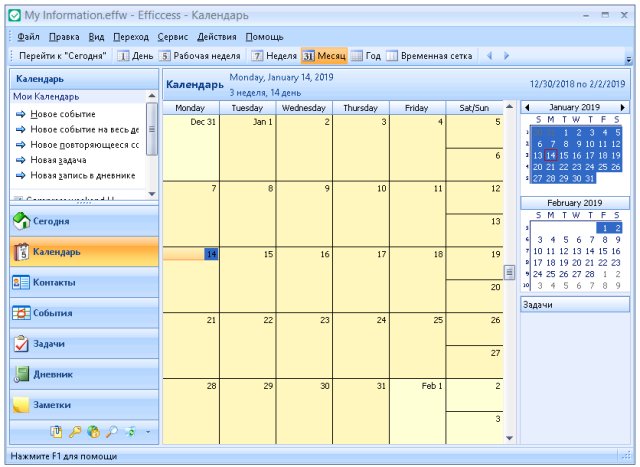Viewport: 640px width, 467px height.
Task: Go to previous month in mini calendar
Action: pyautogui.click(x=527, y=107)
